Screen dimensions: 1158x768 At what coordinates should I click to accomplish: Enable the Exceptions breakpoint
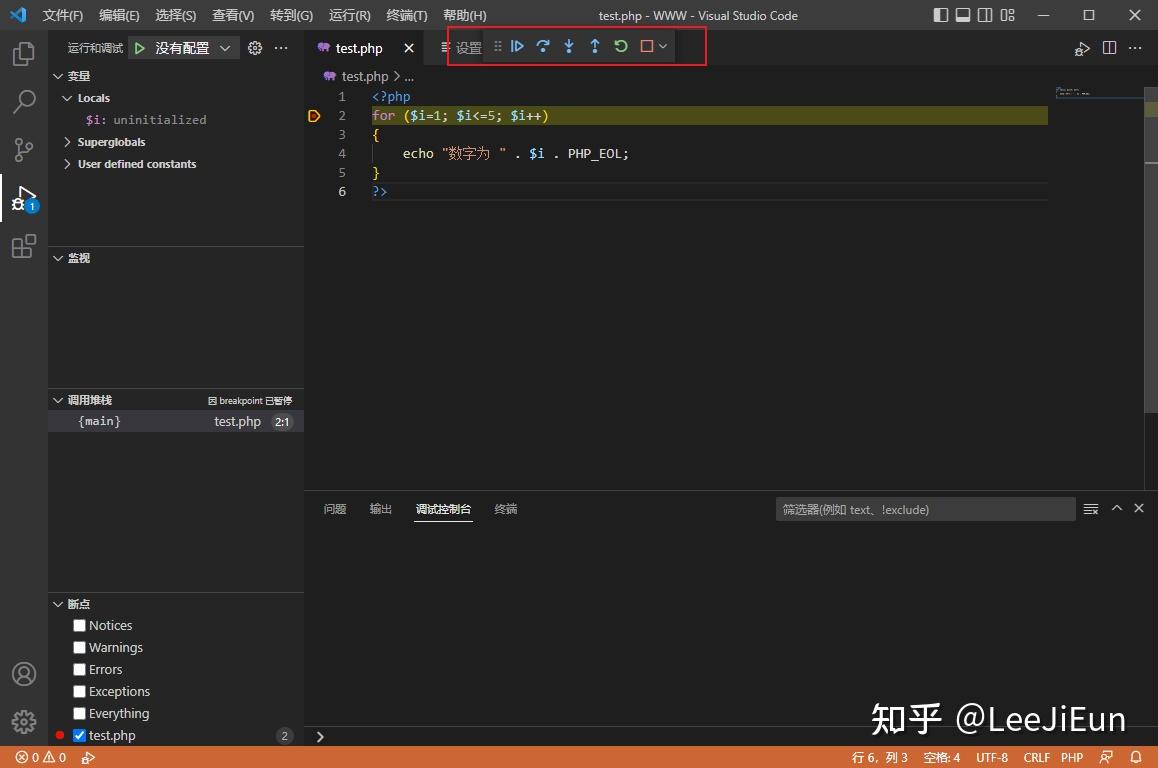pyautogui.click(x=79, y=691)
